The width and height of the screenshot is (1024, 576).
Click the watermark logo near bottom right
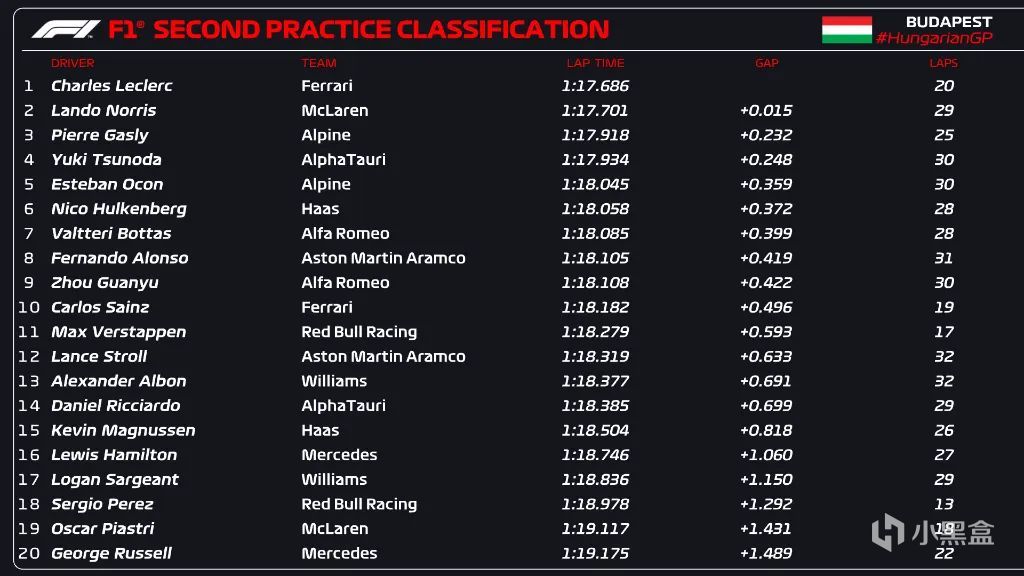933,532
